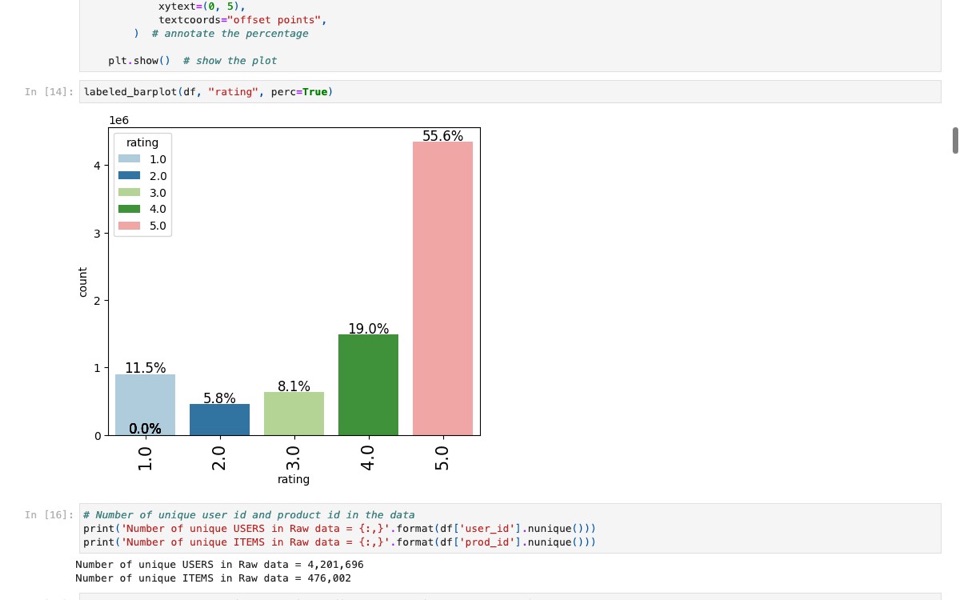Click the "0.0%" annotation on the first bar
960x600 pixels.
(145, 429)
